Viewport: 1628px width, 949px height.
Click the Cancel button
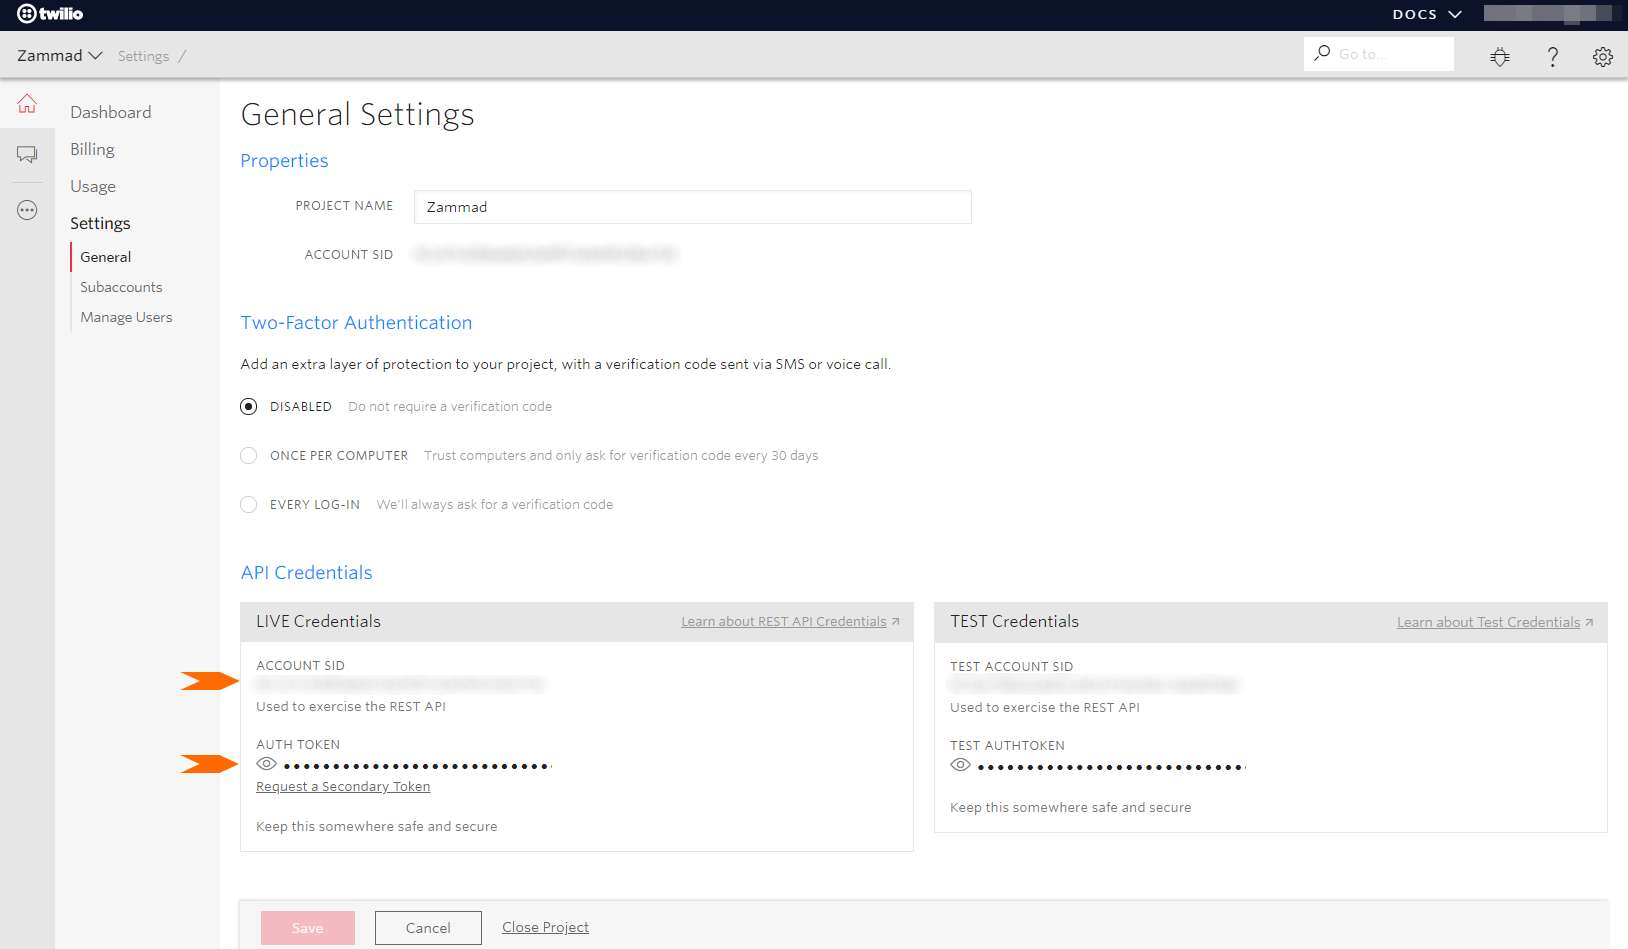[x=428, y=928]
